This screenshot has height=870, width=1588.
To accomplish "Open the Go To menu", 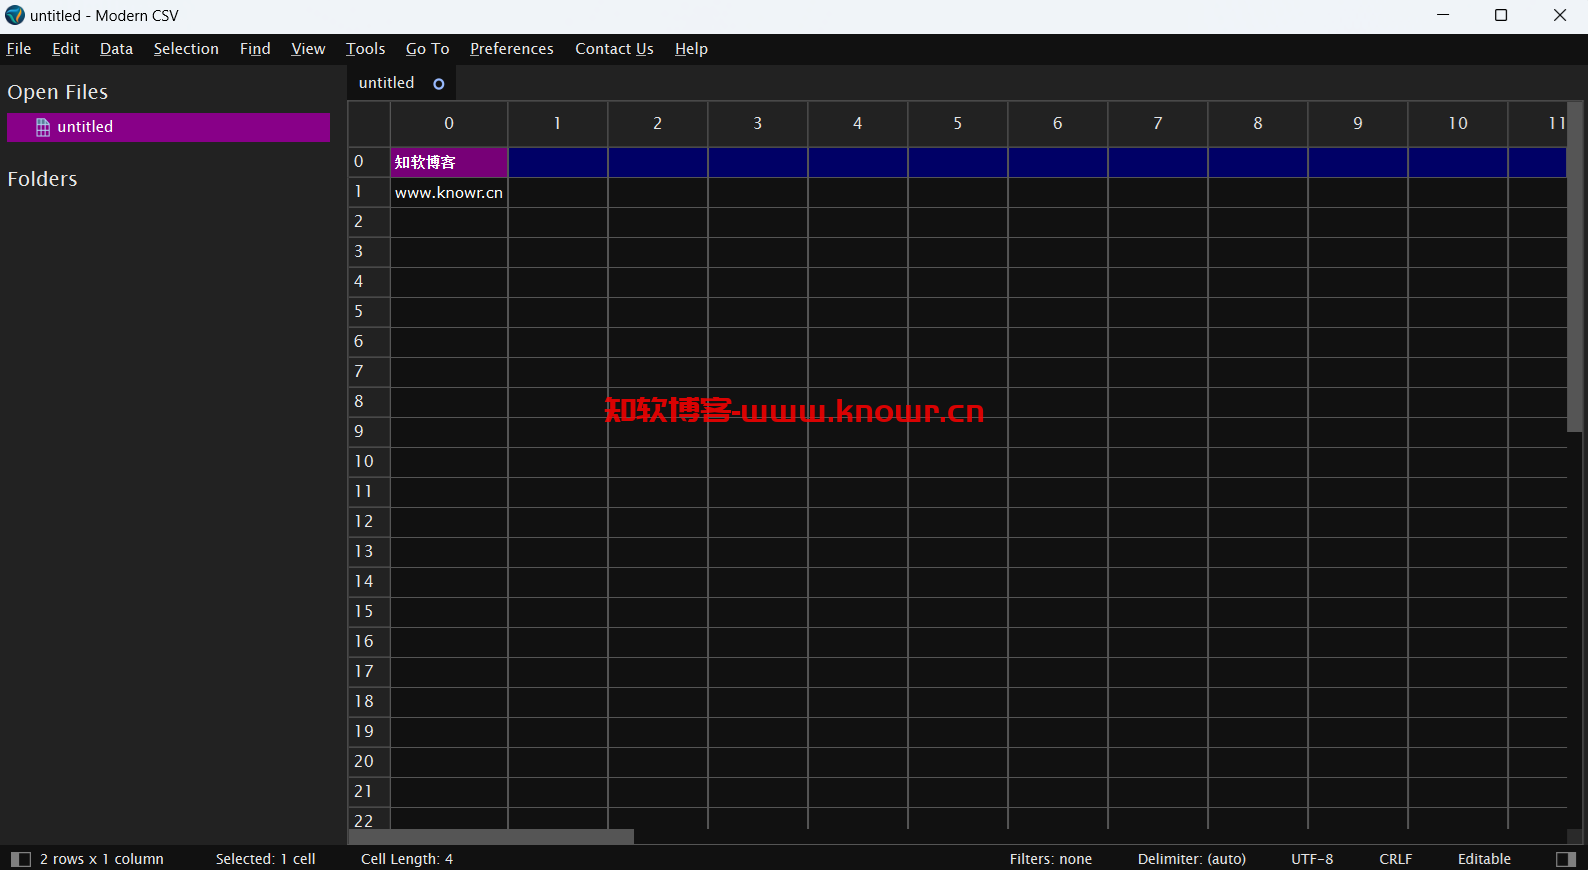I will (x=427, y=49).
